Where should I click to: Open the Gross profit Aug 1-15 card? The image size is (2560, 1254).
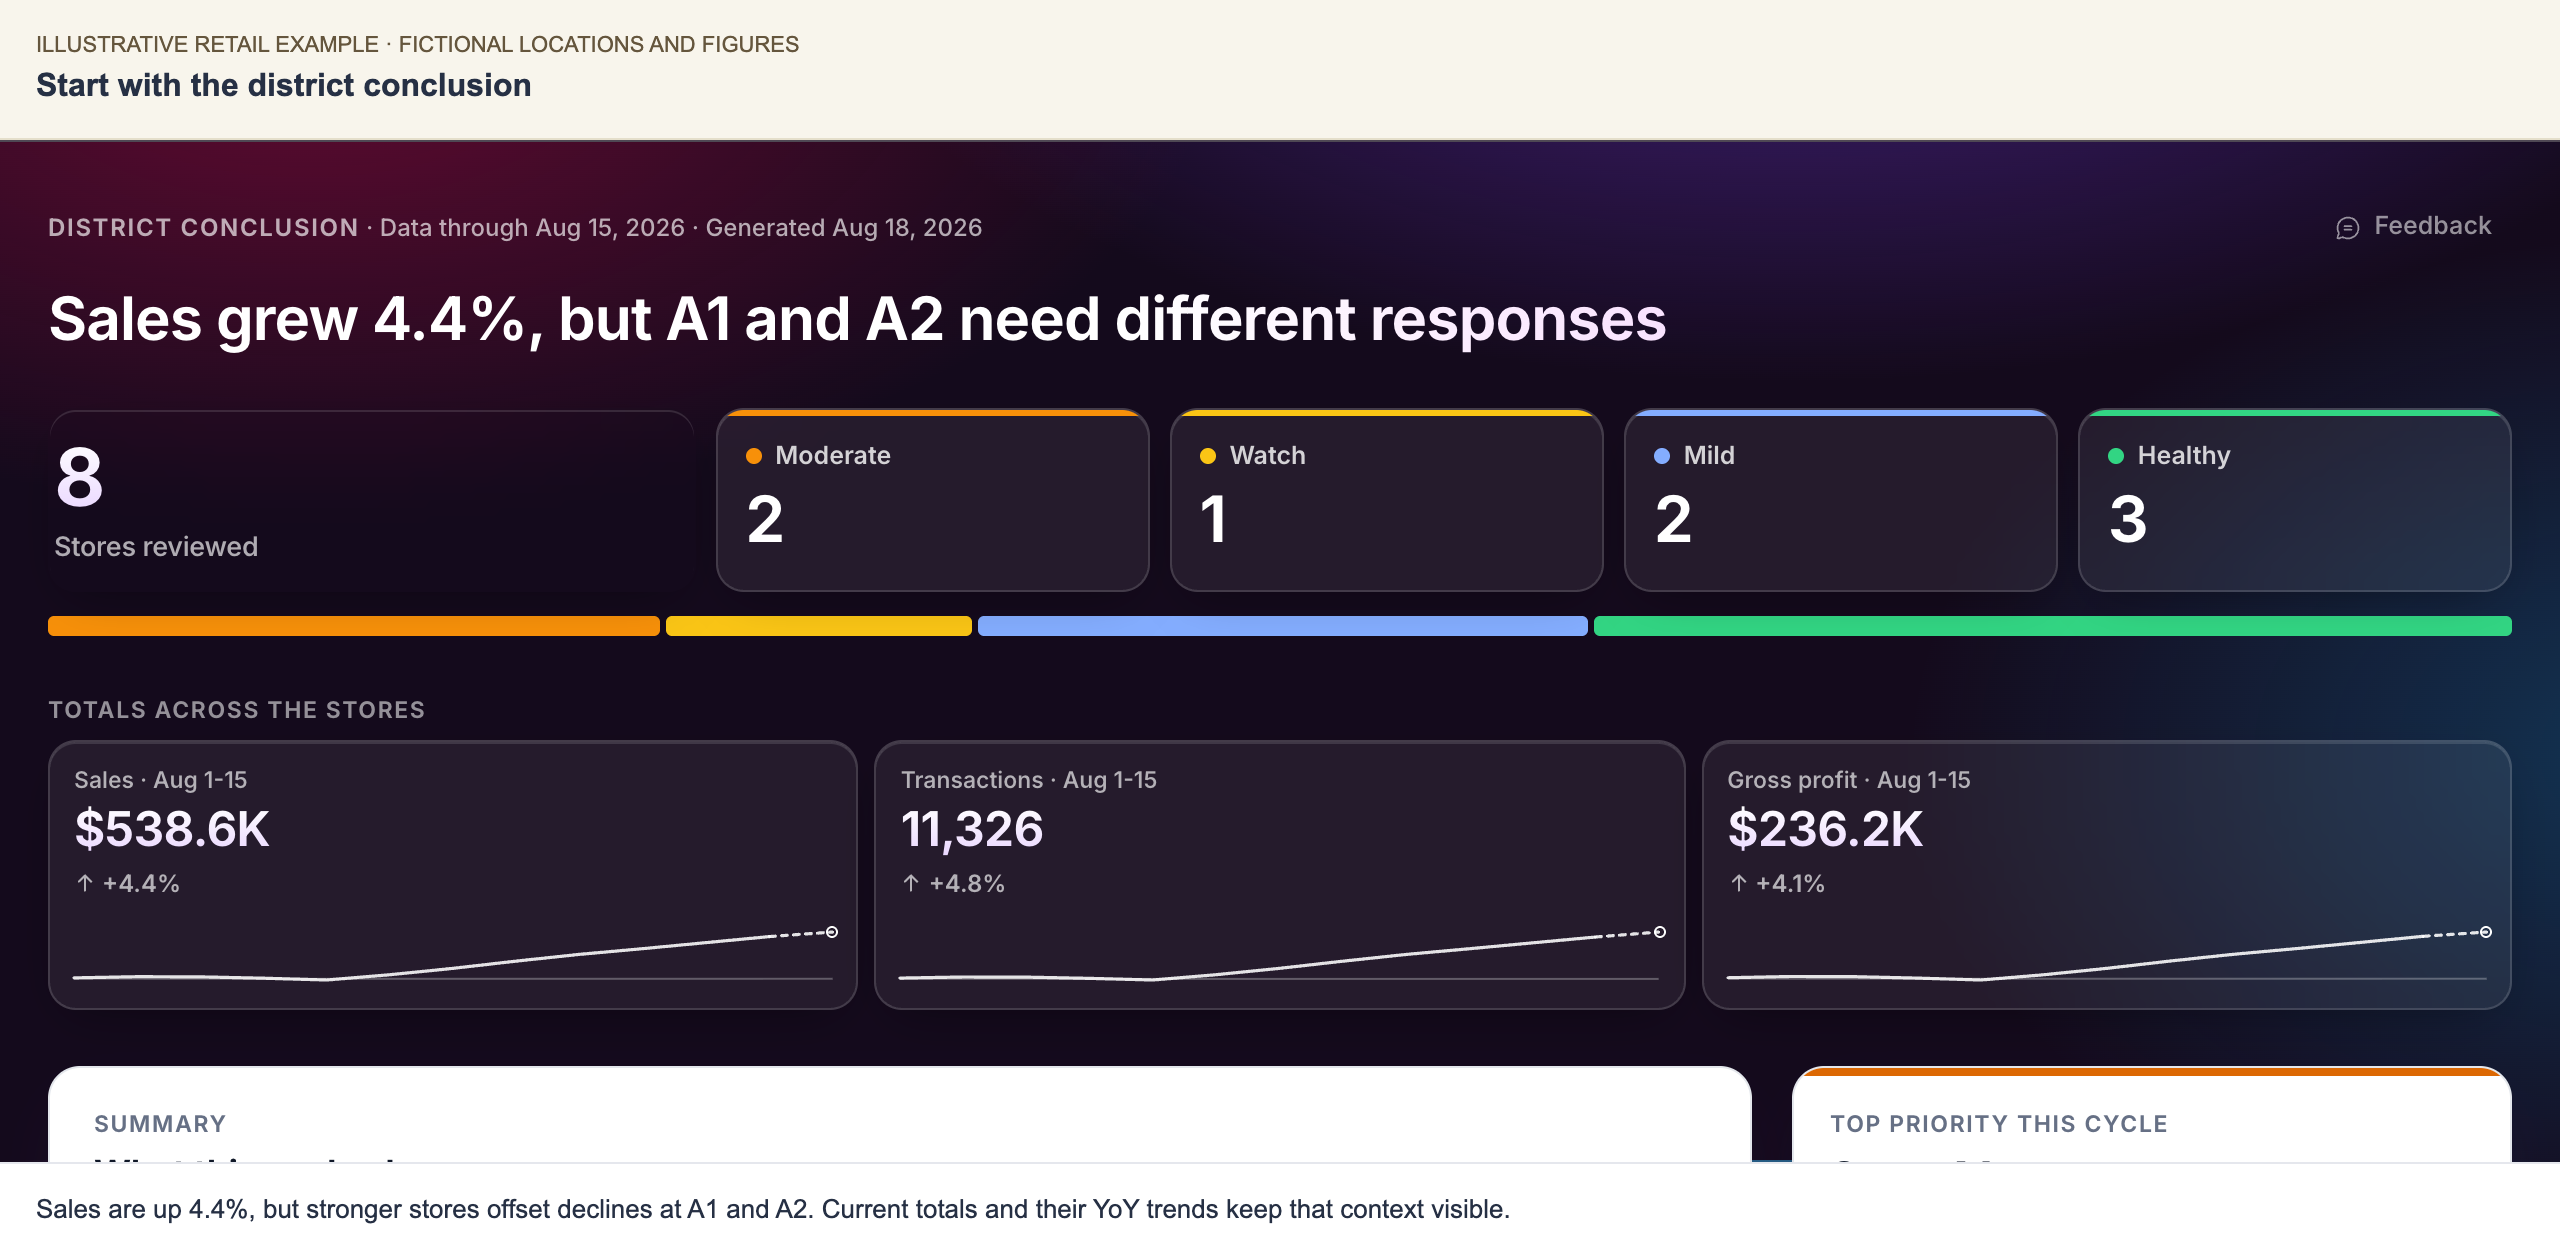tap(2107, 875)
